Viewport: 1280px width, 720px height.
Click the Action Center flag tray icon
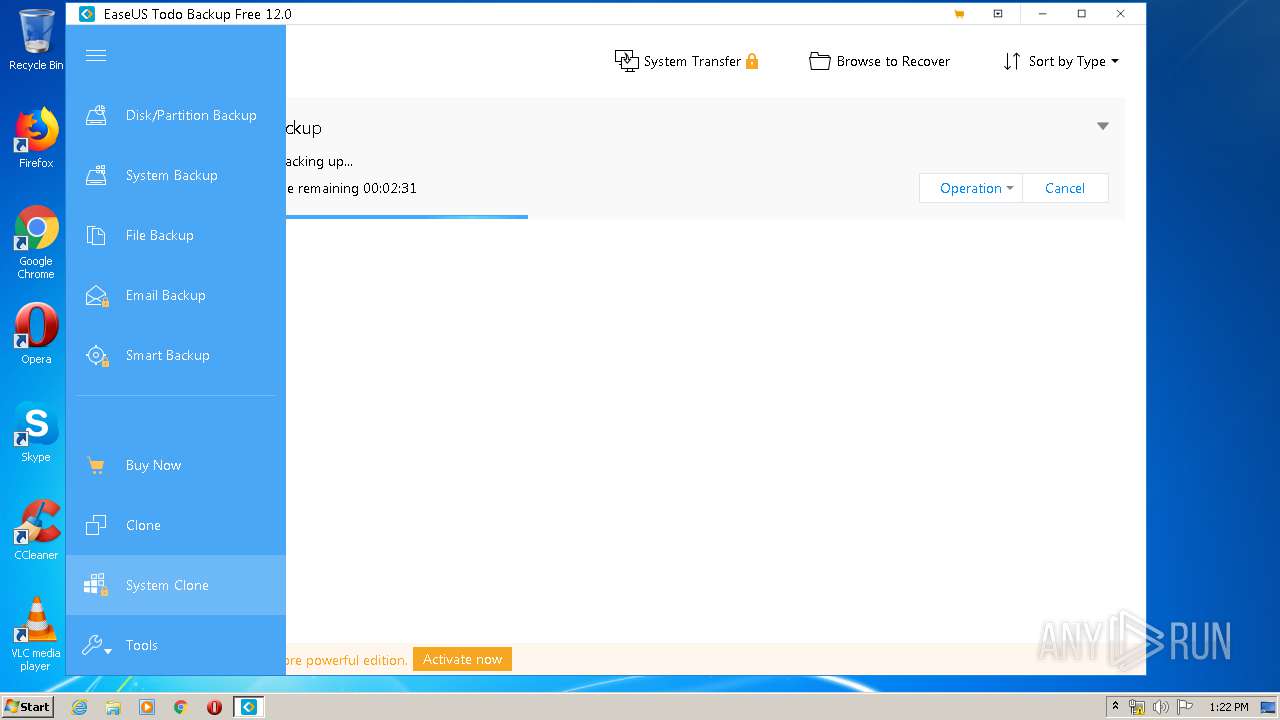(x=1185, y=707)
